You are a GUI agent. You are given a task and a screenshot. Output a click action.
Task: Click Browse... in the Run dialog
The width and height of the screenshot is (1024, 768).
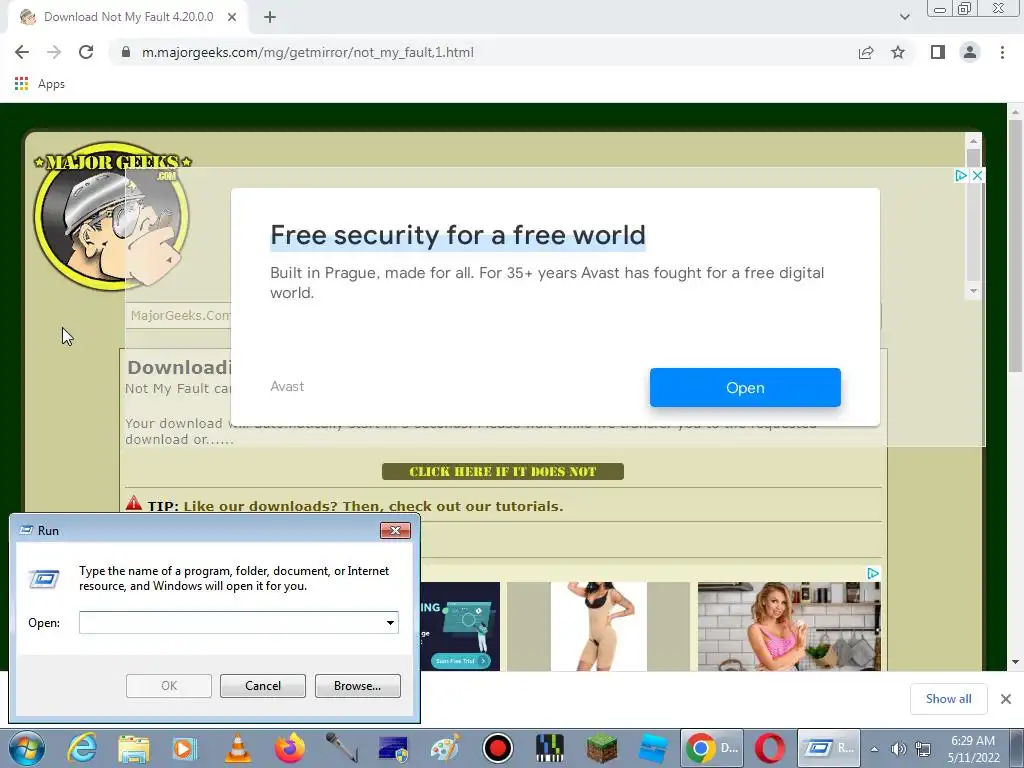(357, 686)
